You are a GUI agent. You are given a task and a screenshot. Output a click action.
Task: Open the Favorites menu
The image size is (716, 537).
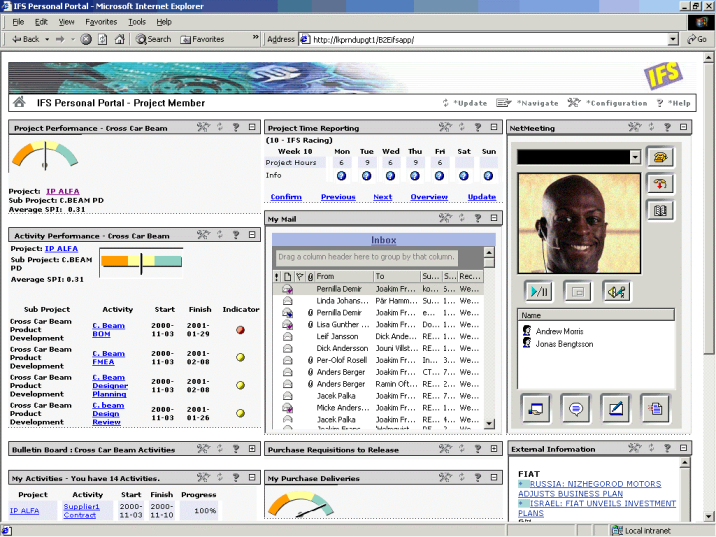101,22
